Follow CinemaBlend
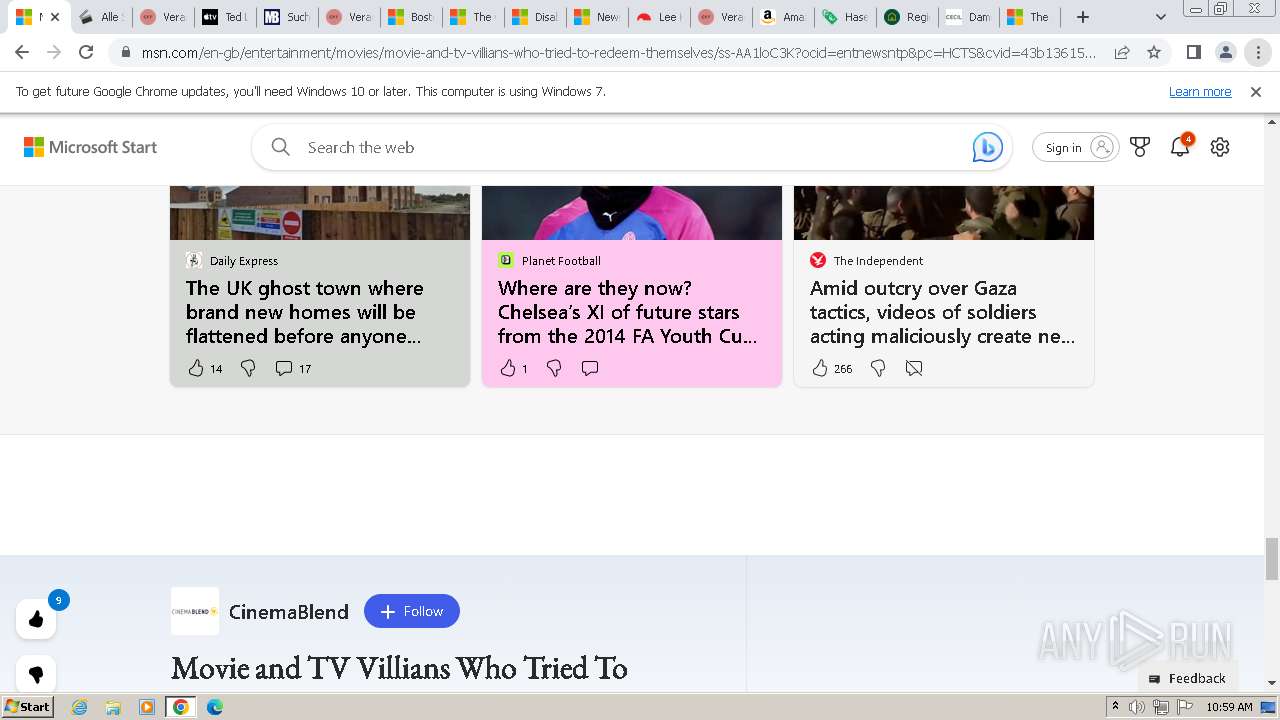The height and width of the screenshot is (720, 1280). pyautogui.click(x=412, y=611)
